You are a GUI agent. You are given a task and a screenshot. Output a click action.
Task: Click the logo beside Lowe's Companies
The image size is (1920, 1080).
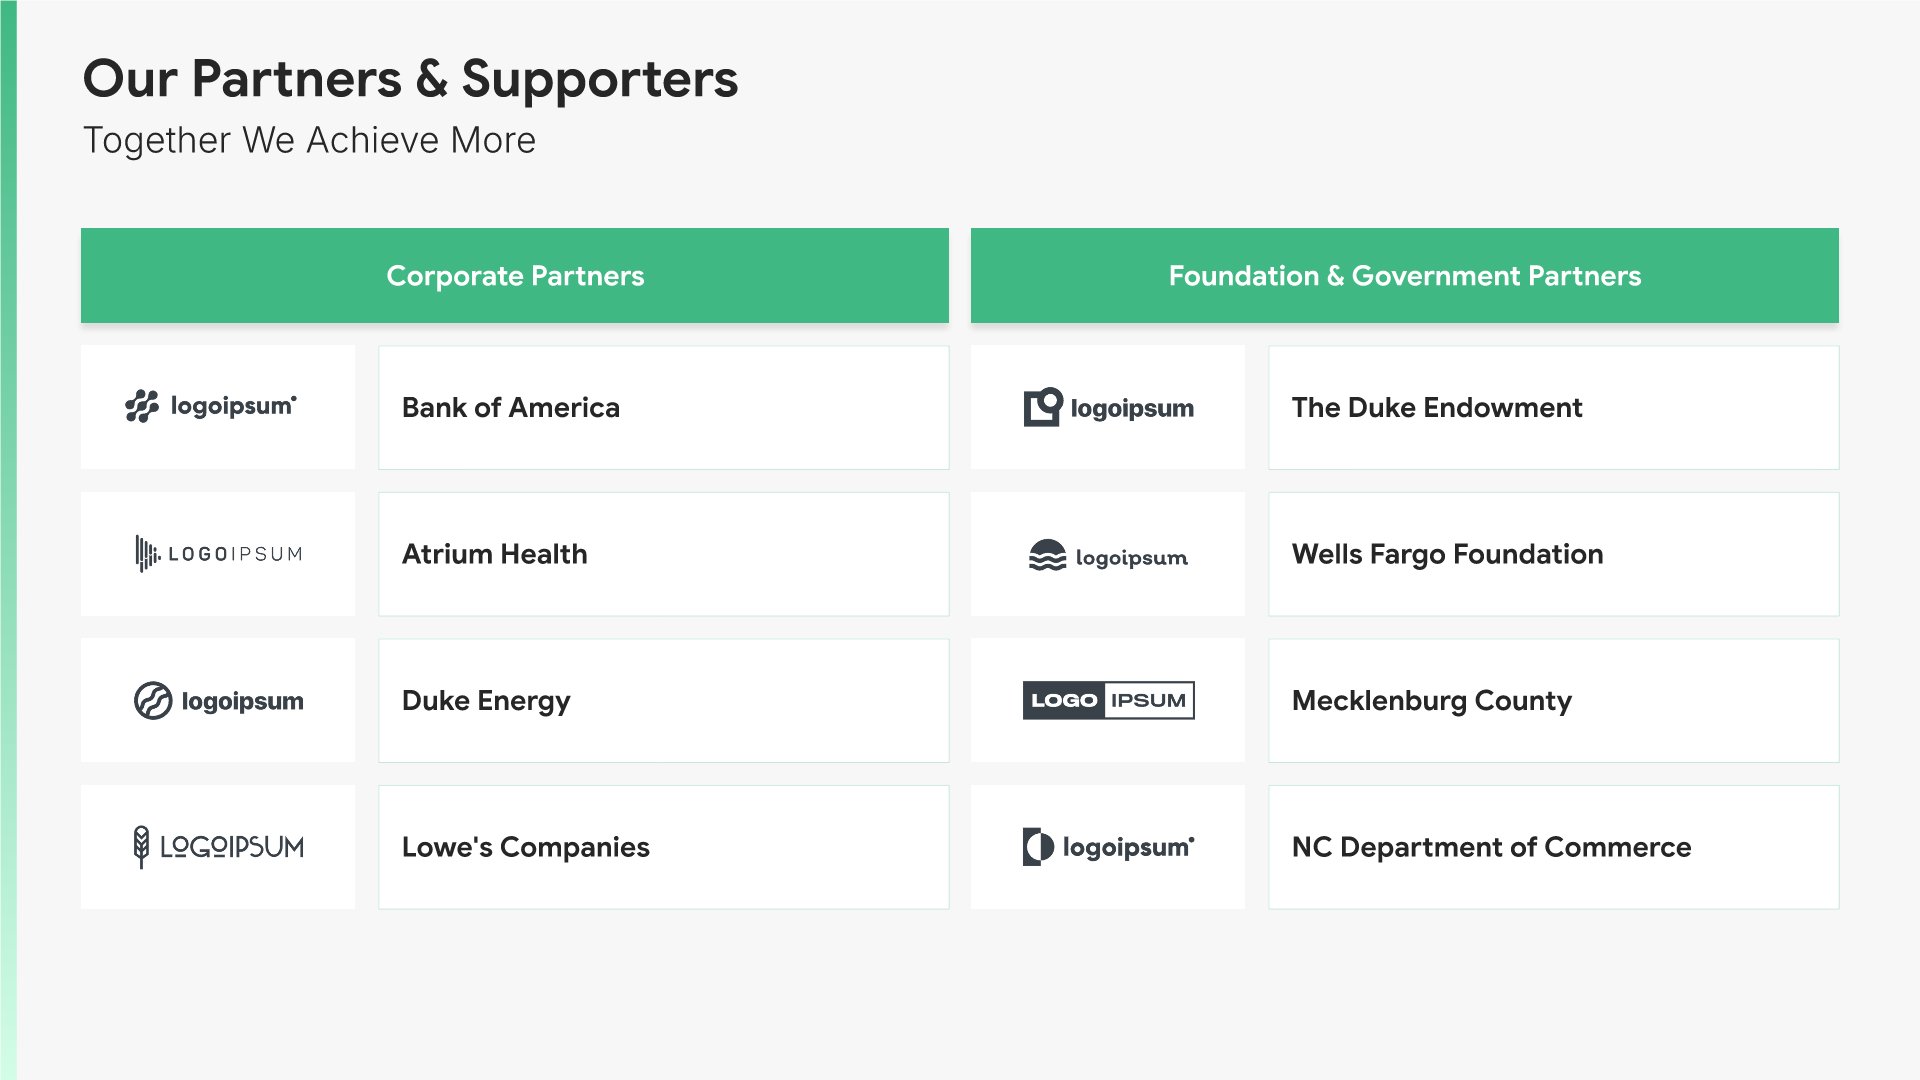tap(218, 847)
